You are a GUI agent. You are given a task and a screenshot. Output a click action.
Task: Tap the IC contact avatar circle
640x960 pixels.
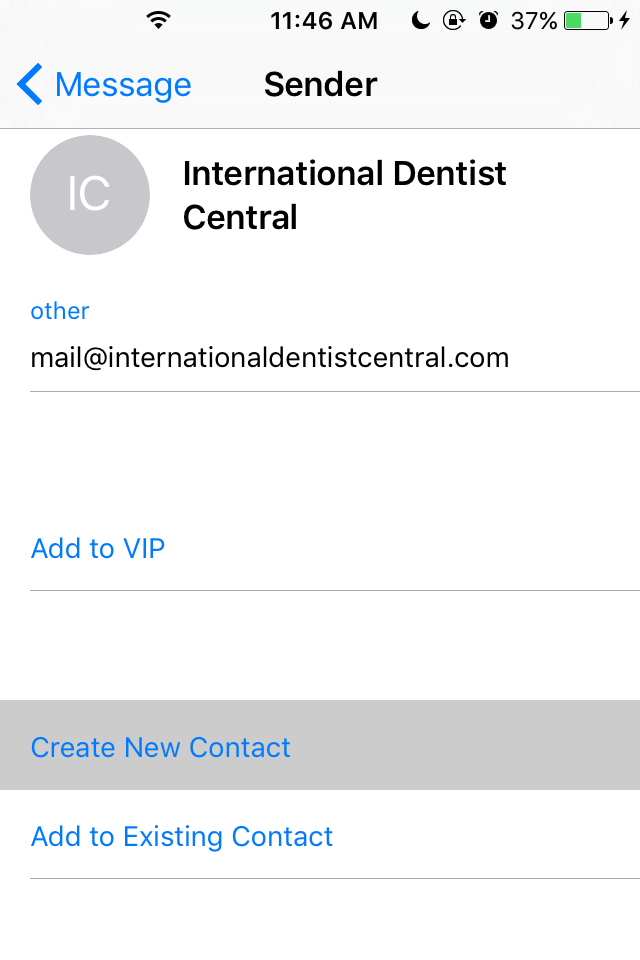coord(90,195)
